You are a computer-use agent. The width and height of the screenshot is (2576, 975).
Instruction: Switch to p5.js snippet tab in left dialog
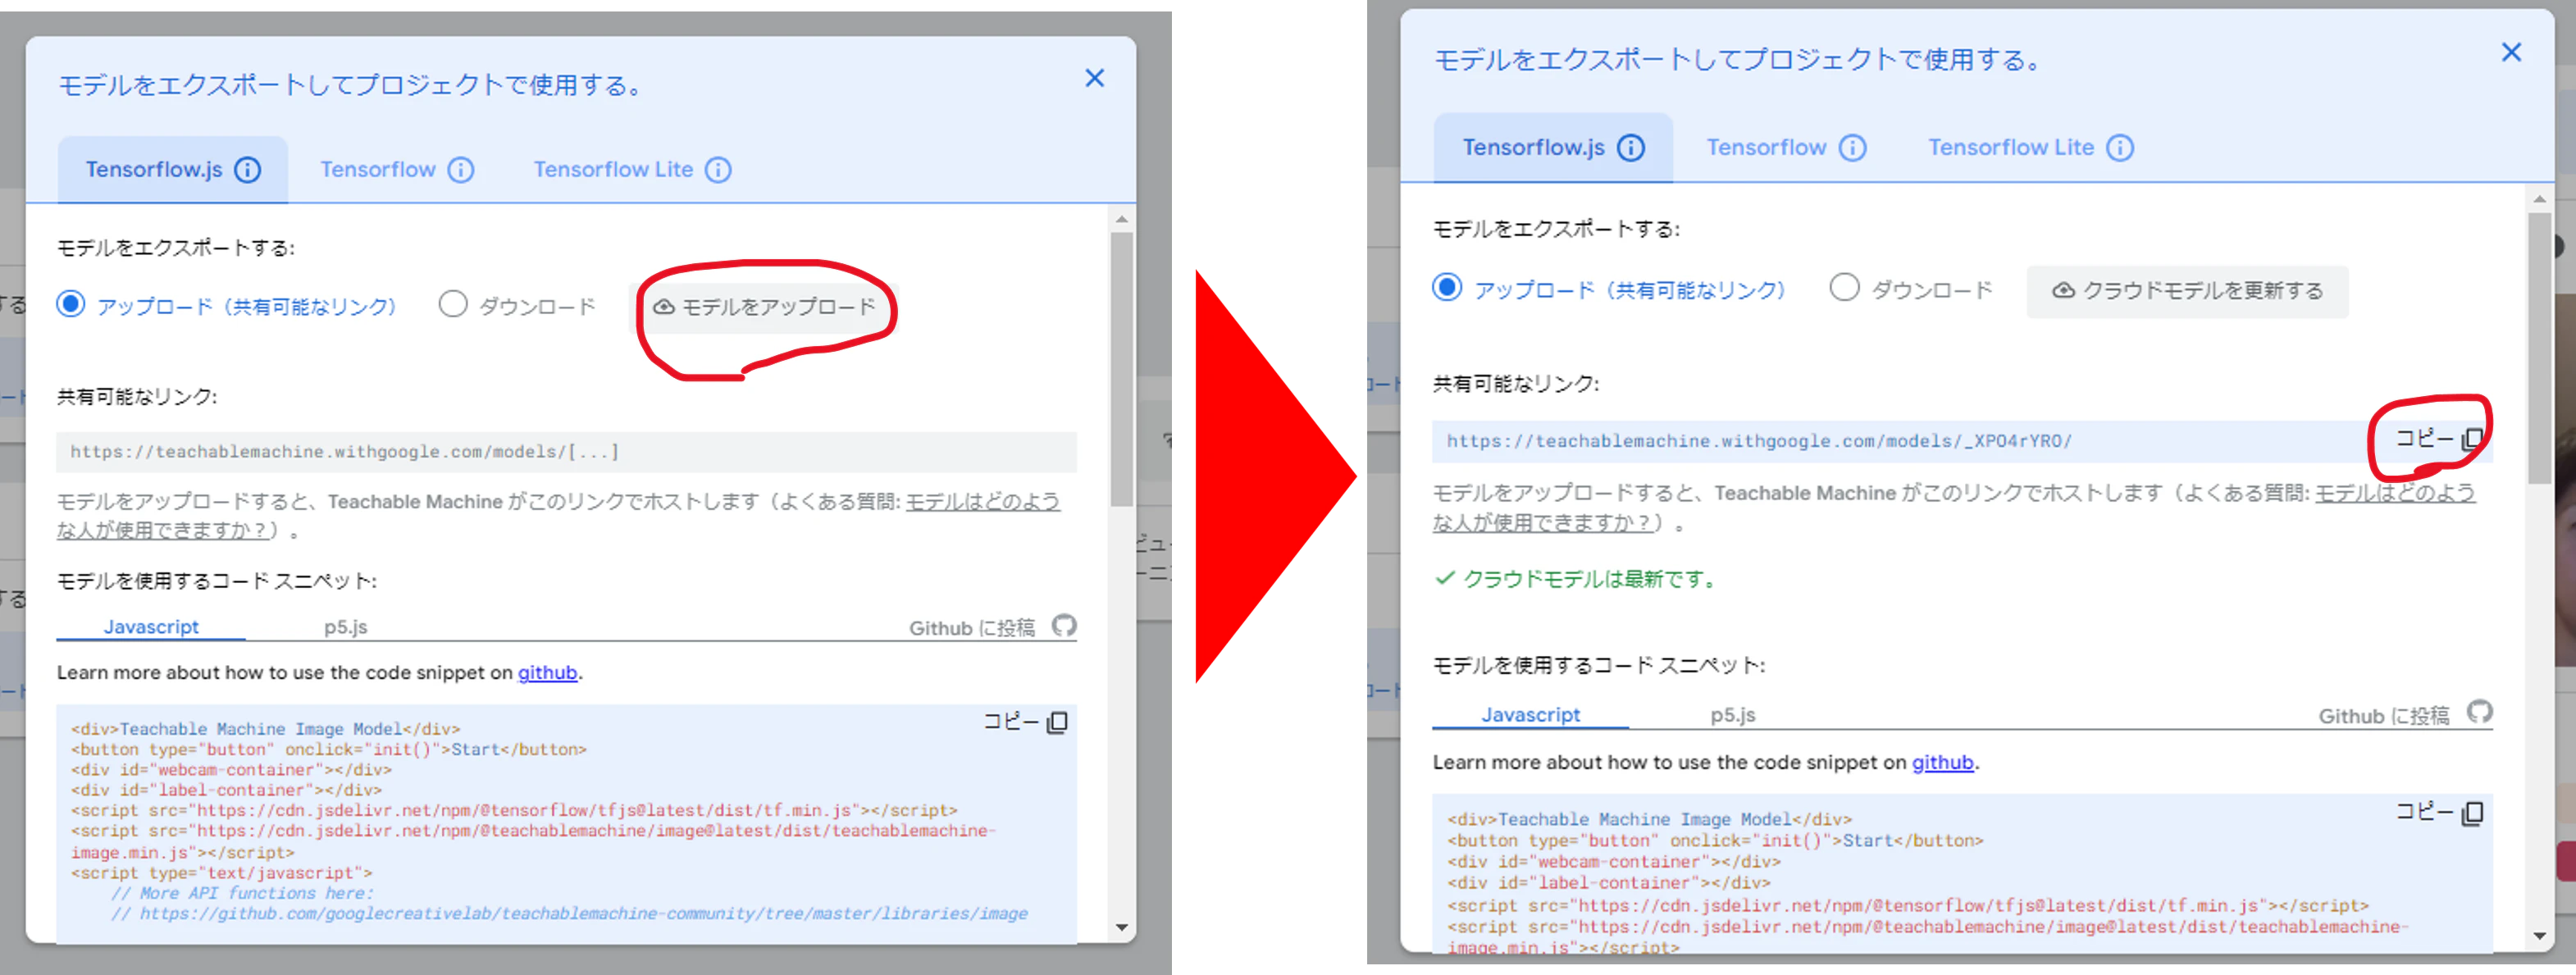coord(346,627)
